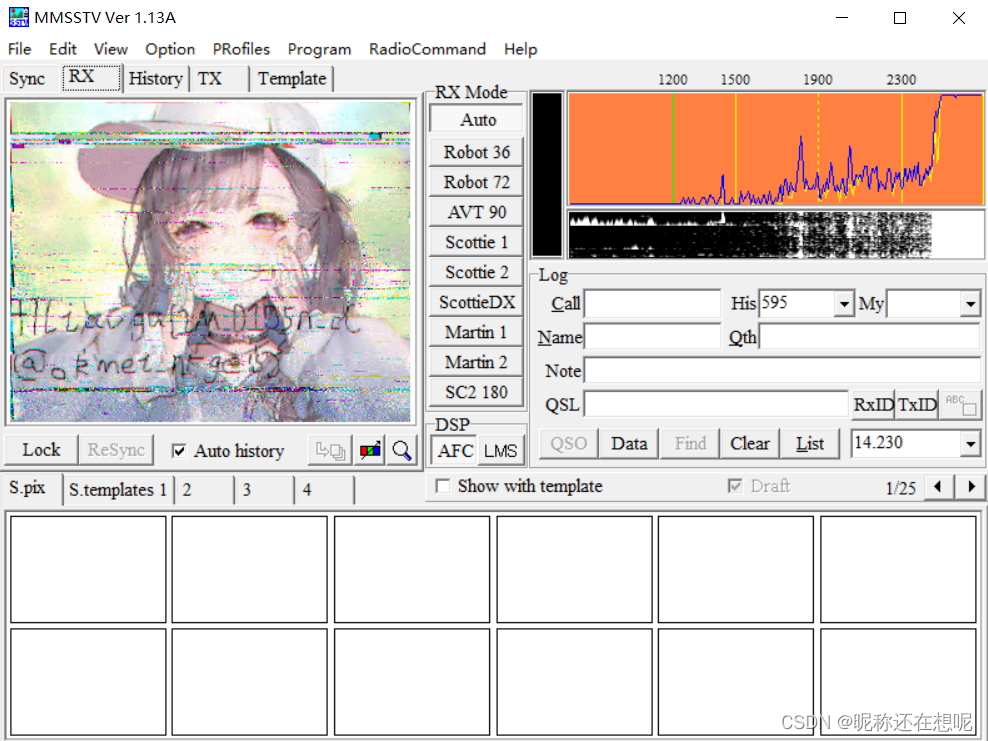Toggle AFC DSP button

tap(455, 451)
